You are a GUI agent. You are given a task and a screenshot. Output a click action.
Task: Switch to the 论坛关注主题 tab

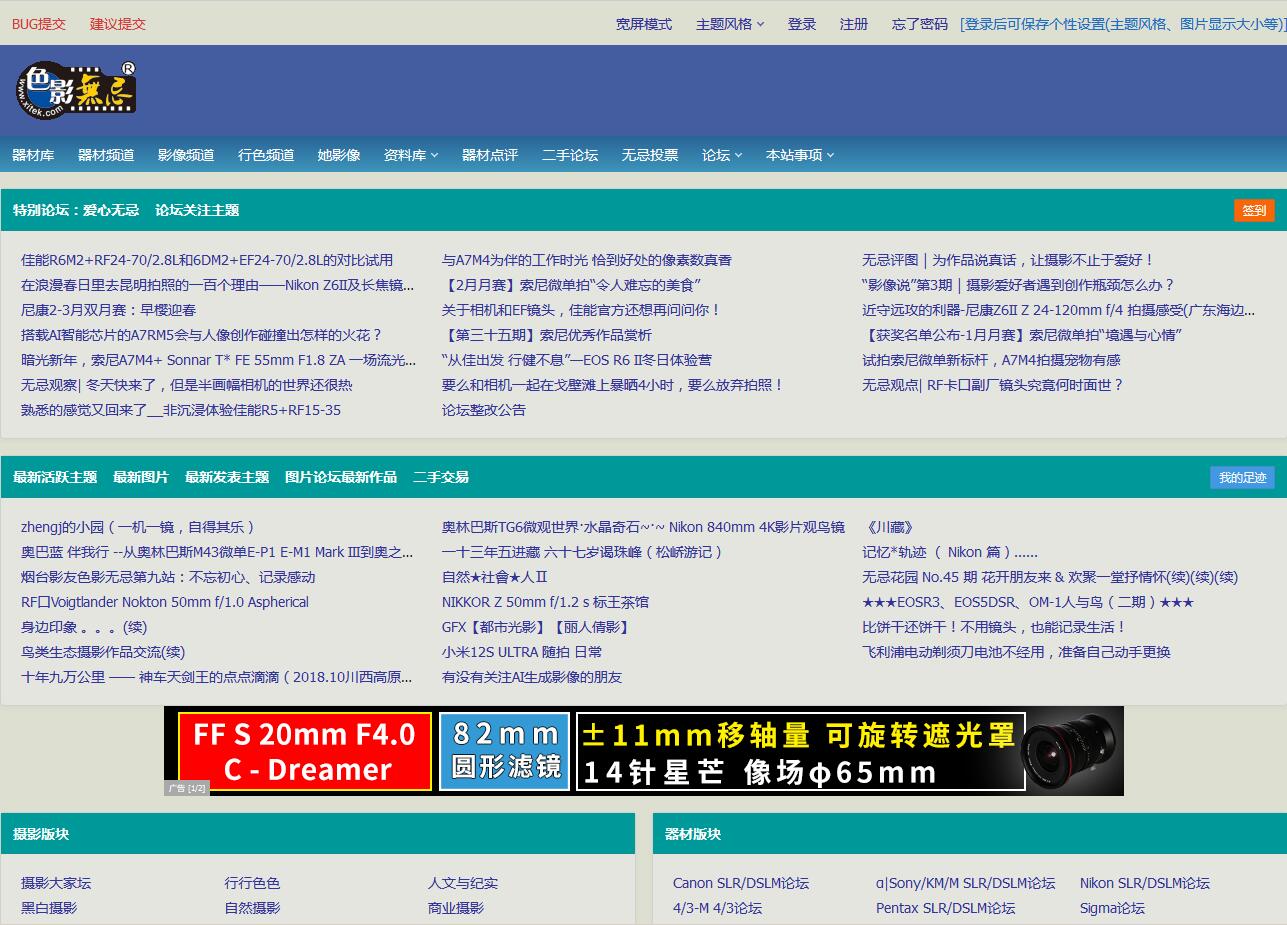click(197, 210)
